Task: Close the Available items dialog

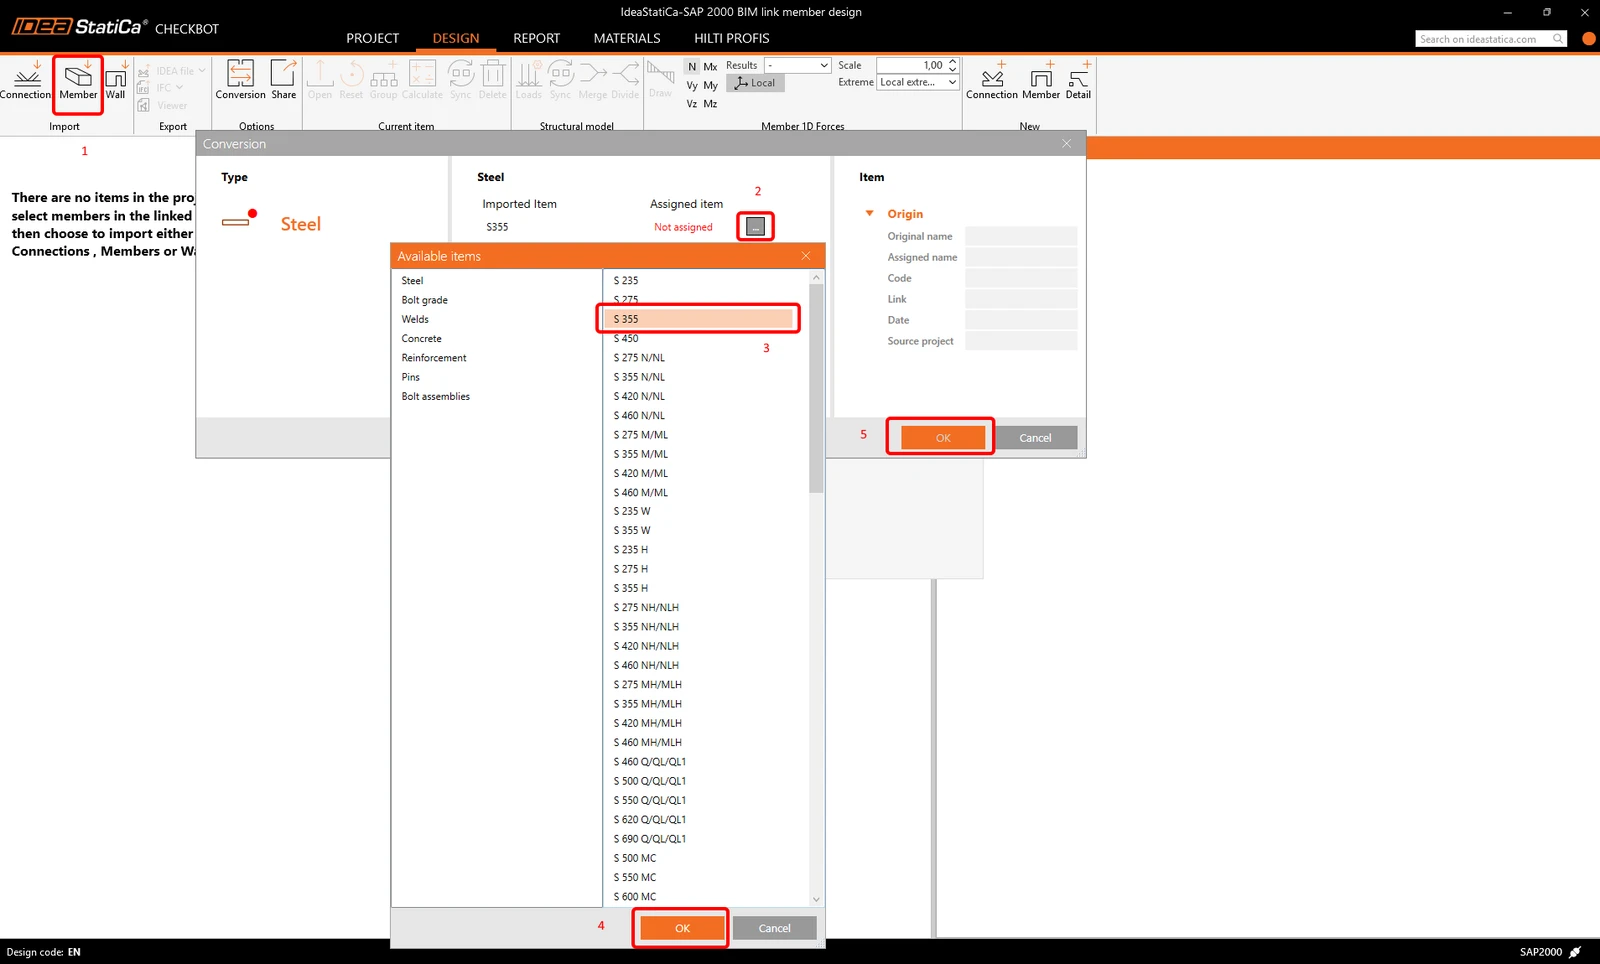Action: pyautogui.click(x=806, y=256)
